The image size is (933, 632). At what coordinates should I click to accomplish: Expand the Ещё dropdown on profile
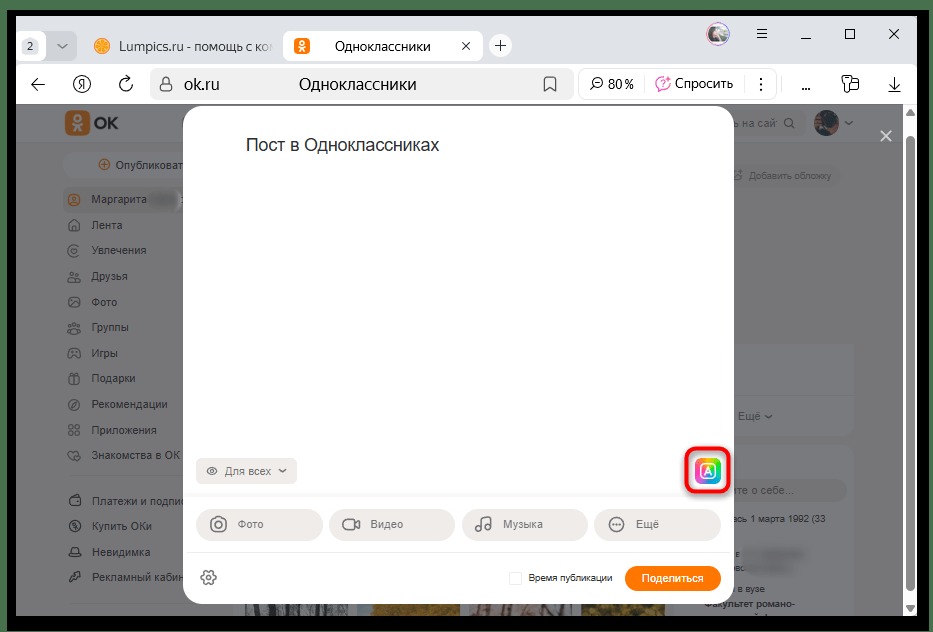coord(754,417)
